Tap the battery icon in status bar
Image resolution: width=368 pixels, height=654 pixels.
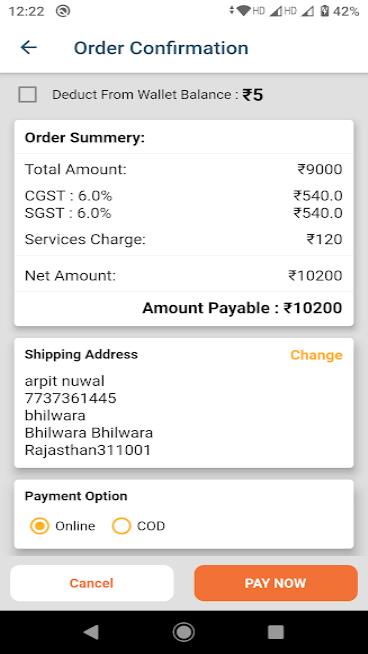(x=325, y=11)
